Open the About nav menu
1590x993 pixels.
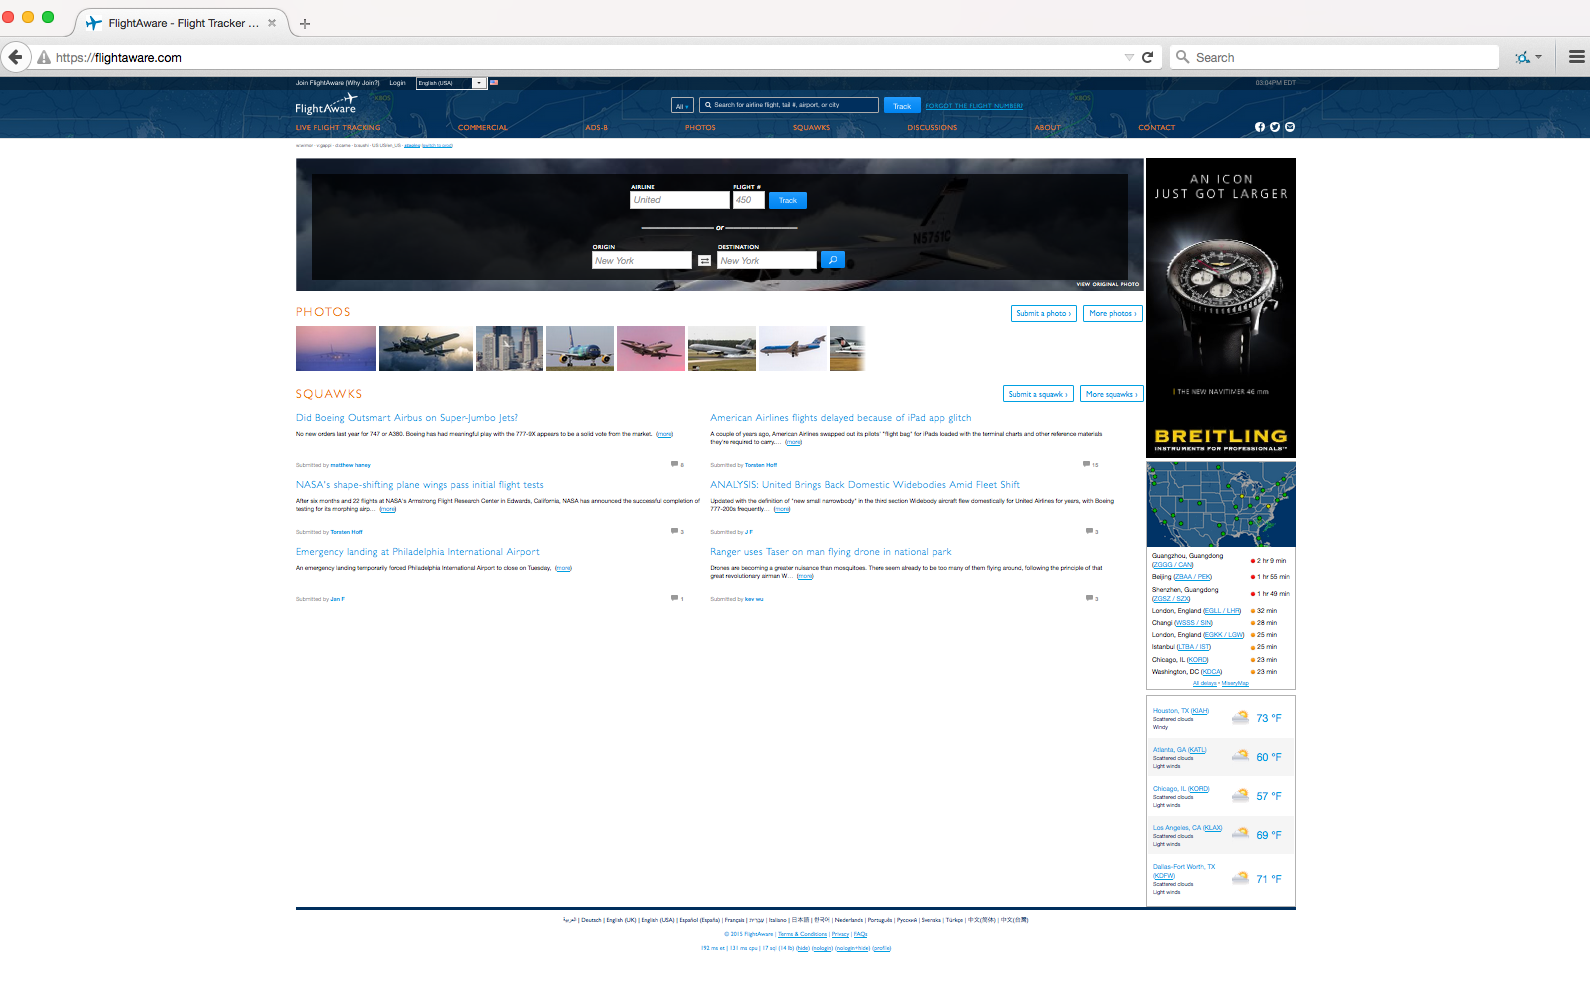click(1048, 128)
